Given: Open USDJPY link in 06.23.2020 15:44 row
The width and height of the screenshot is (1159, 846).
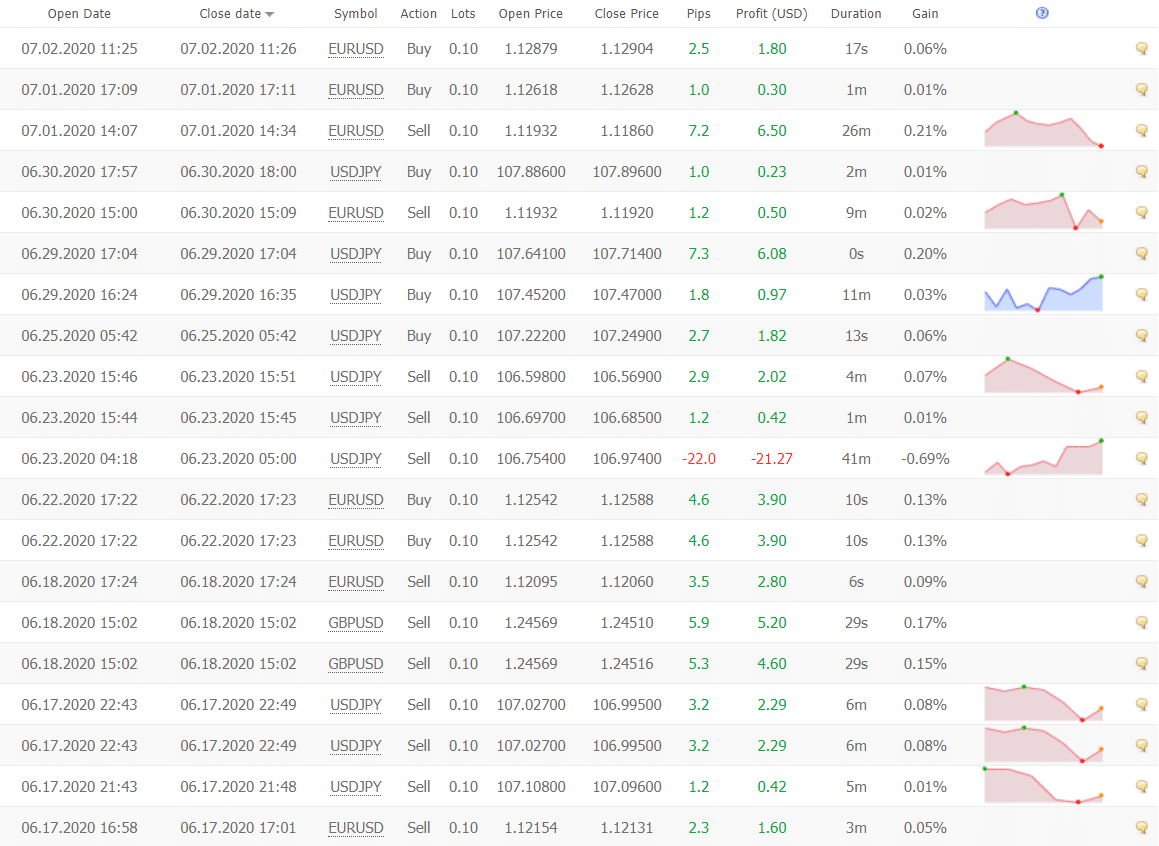Looking at the screenshot, I should (355, 418).
